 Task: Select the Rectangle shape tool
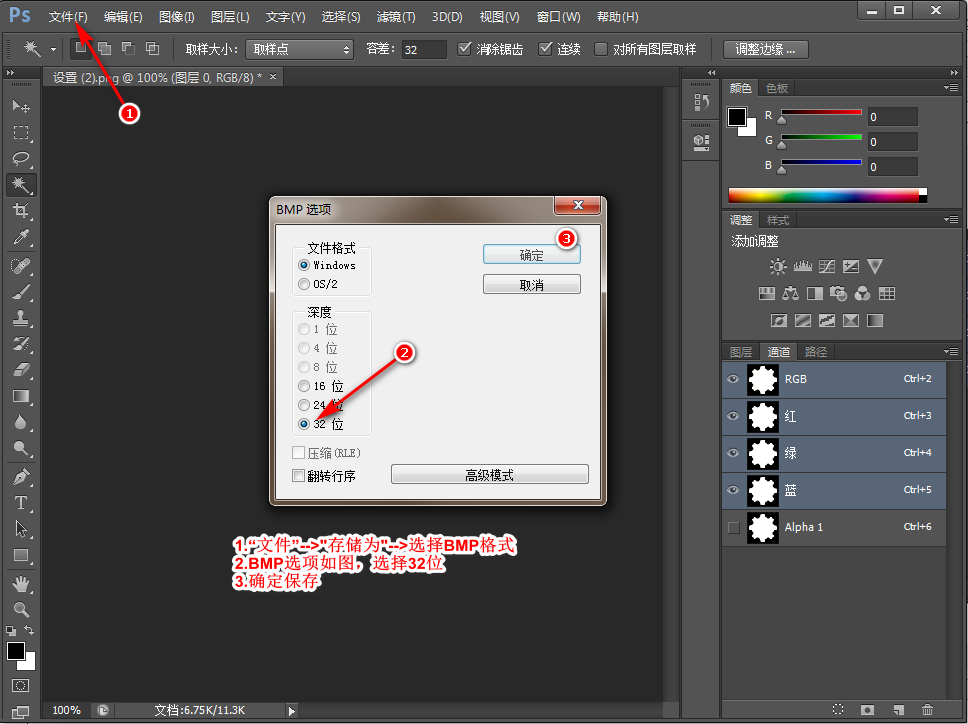pyautogui.click(x=21, y=555)
